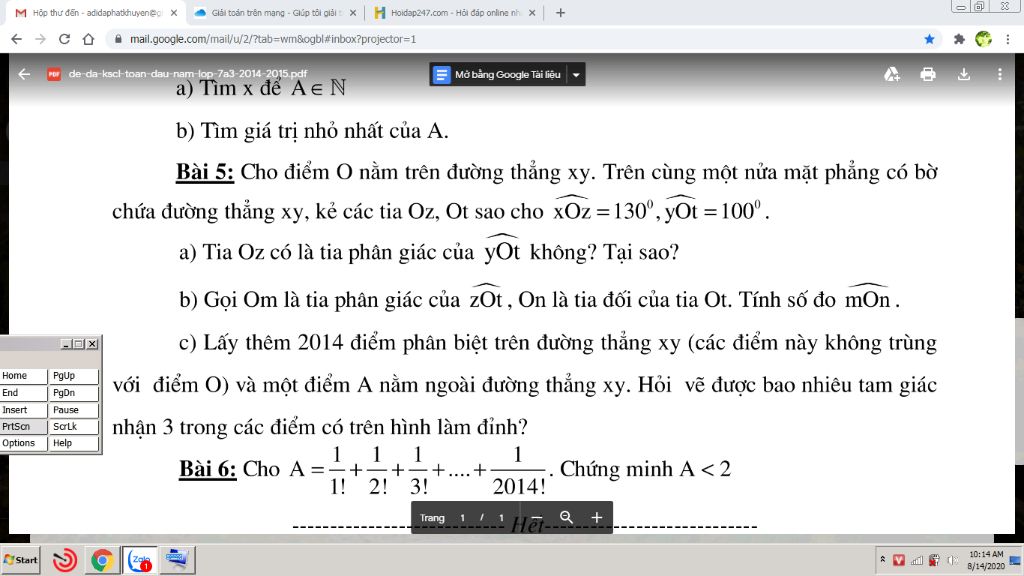Click the site lock icon in address bar
The width and height of the screenshot is (1024, 576).
118,39
